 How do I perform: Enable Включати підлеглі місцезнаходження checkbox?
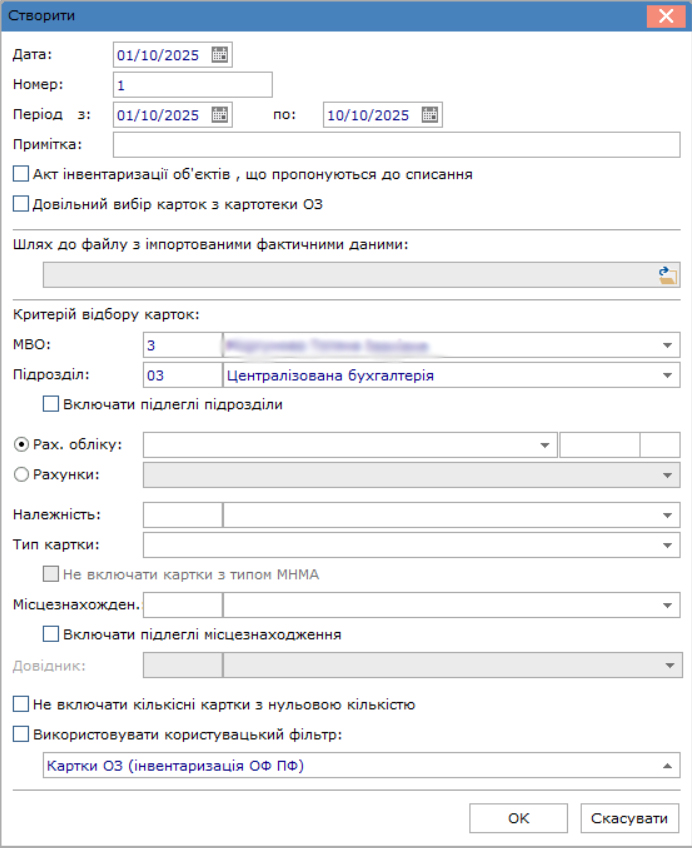[51, 634]
